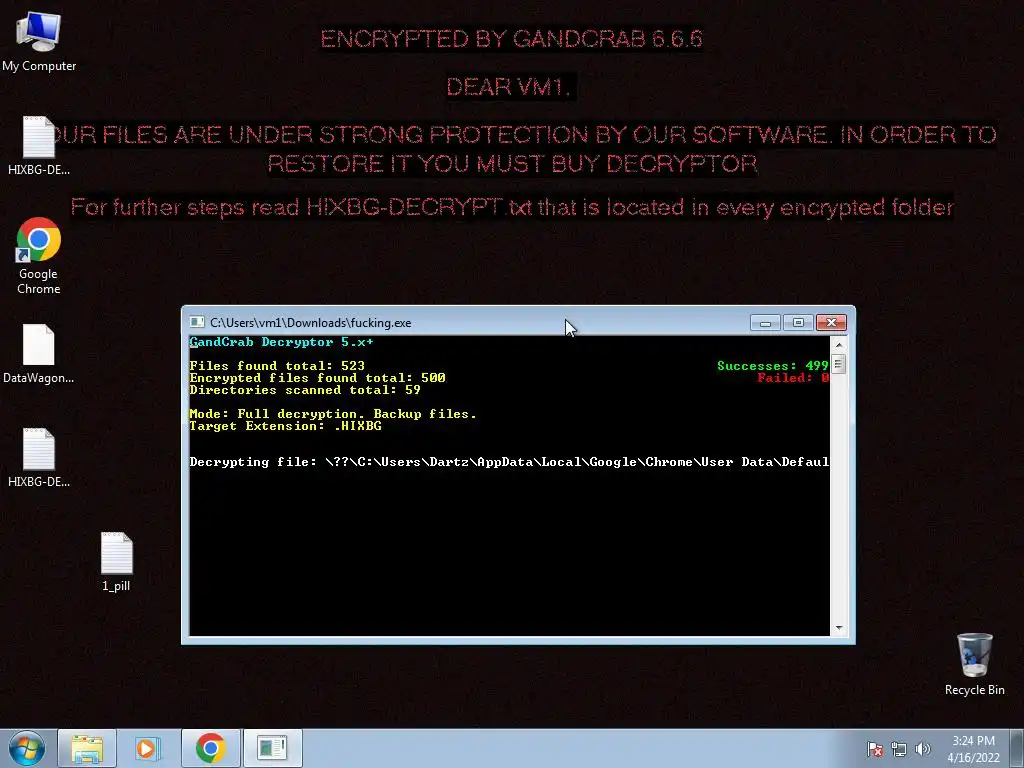Click the "Directories scanned total: 59" line
The height and width of the screenshot is (768, 1024).
pos(305,390)
